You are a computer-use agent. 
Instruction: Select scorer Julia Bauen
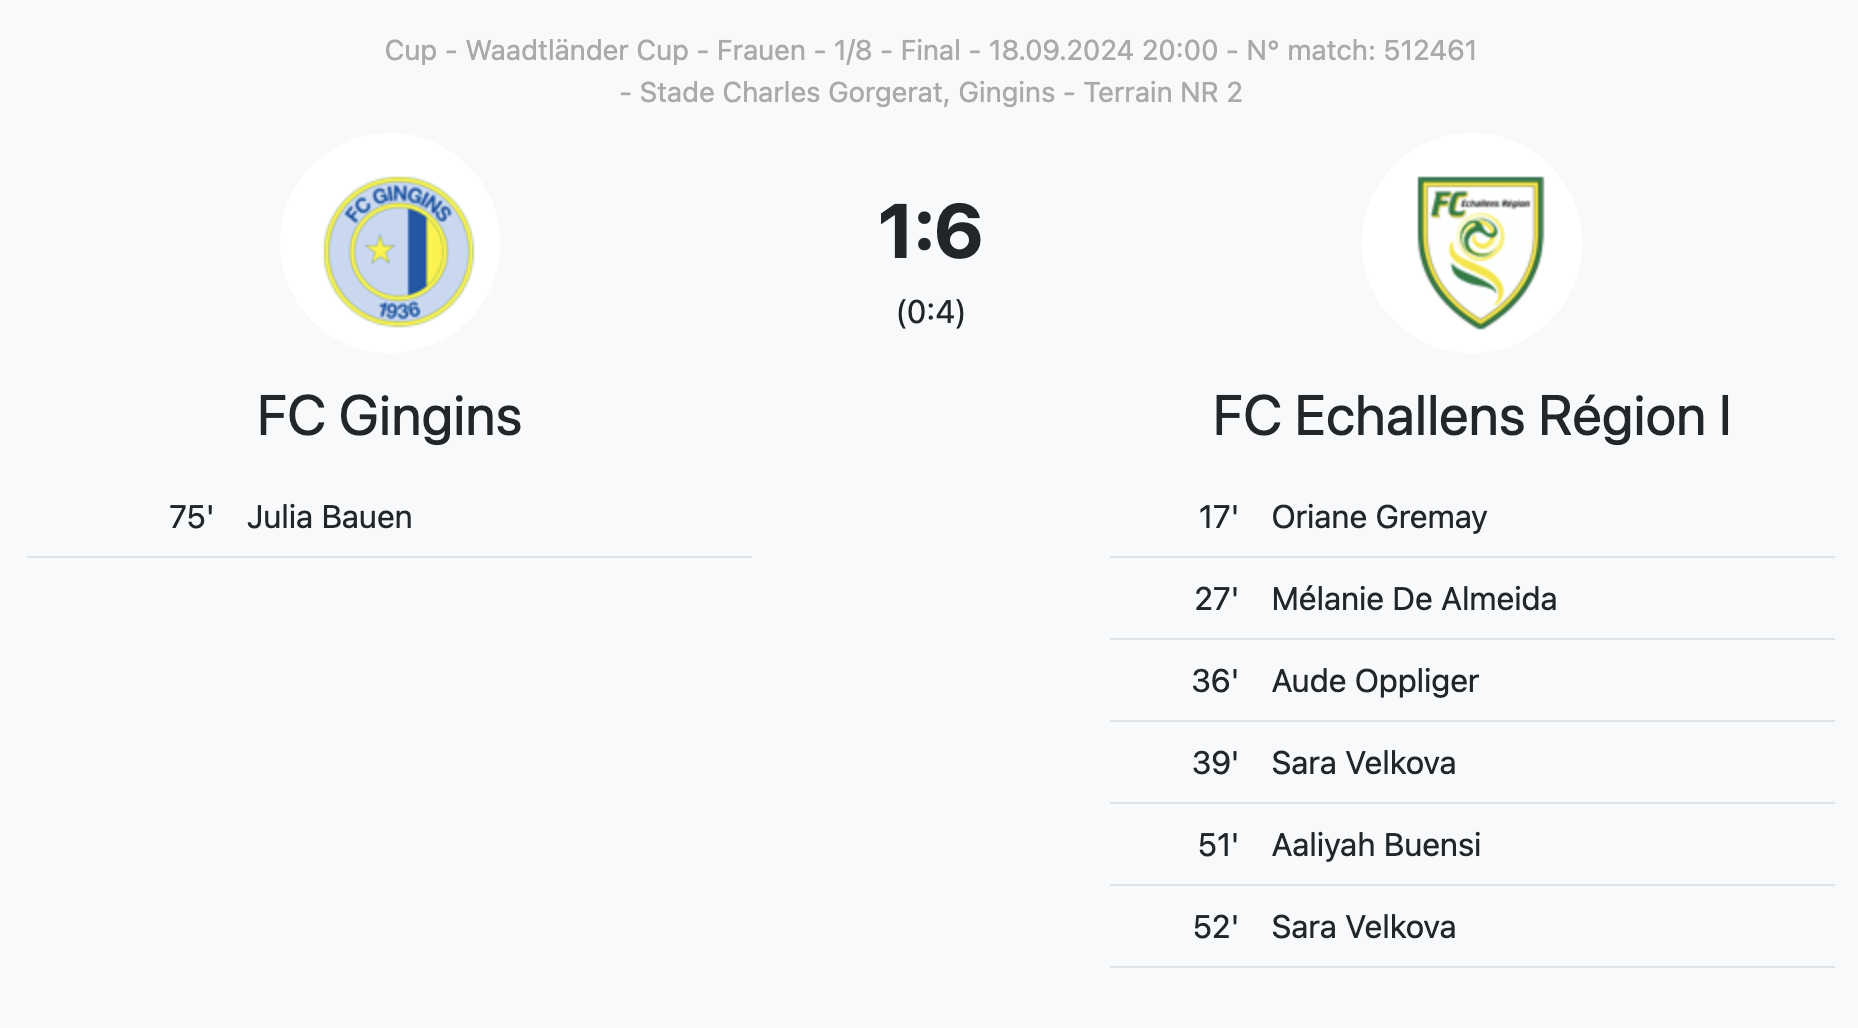coord(329,517)
